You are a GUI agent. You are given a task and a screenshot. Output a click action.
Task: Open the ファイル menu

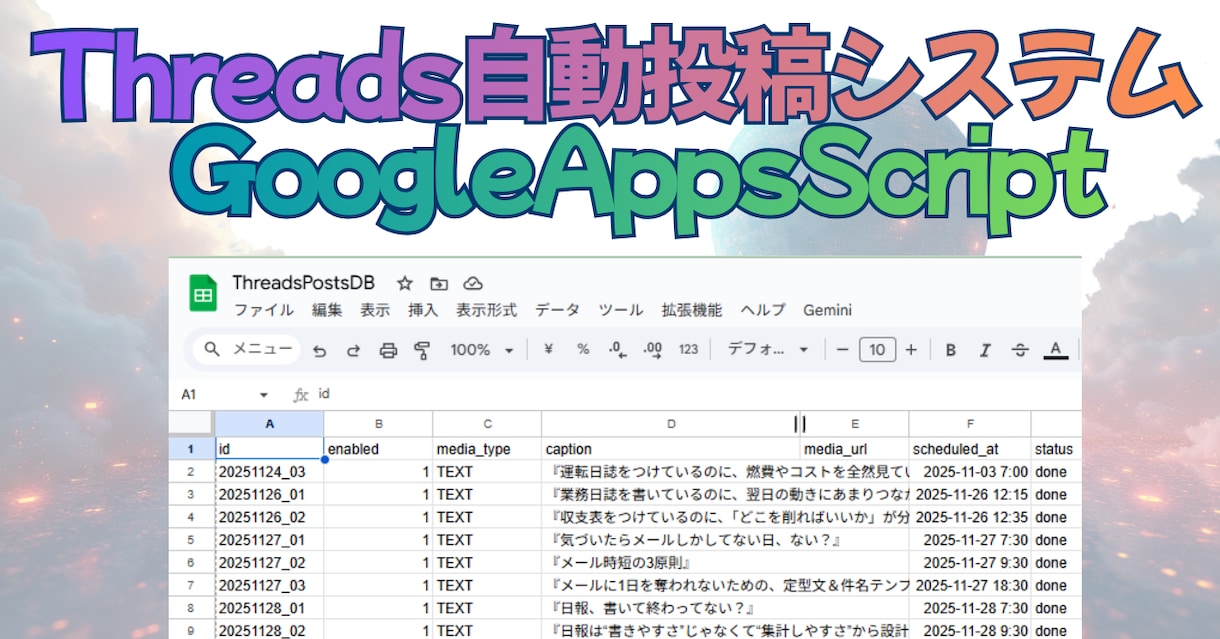pos(263,310)
